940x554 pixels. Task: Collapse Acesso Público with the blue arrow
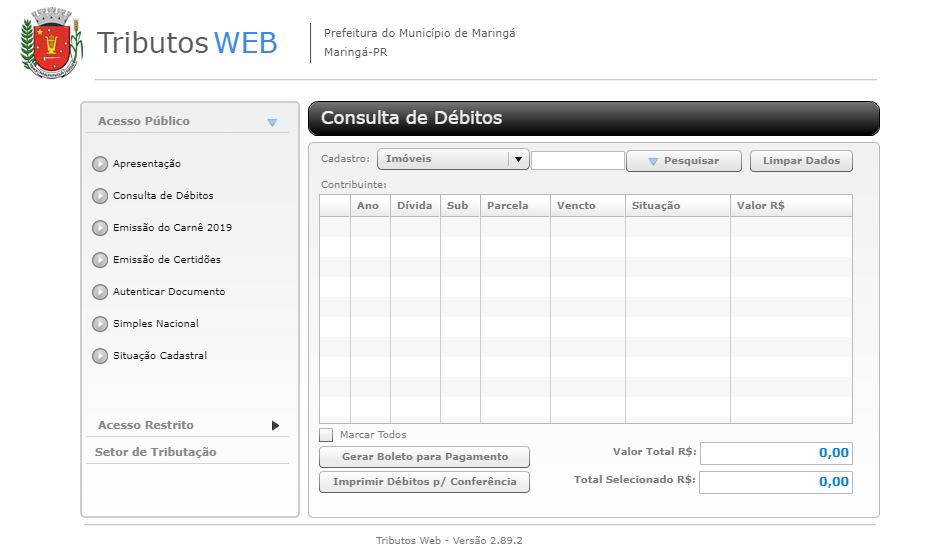coord(272,122)
